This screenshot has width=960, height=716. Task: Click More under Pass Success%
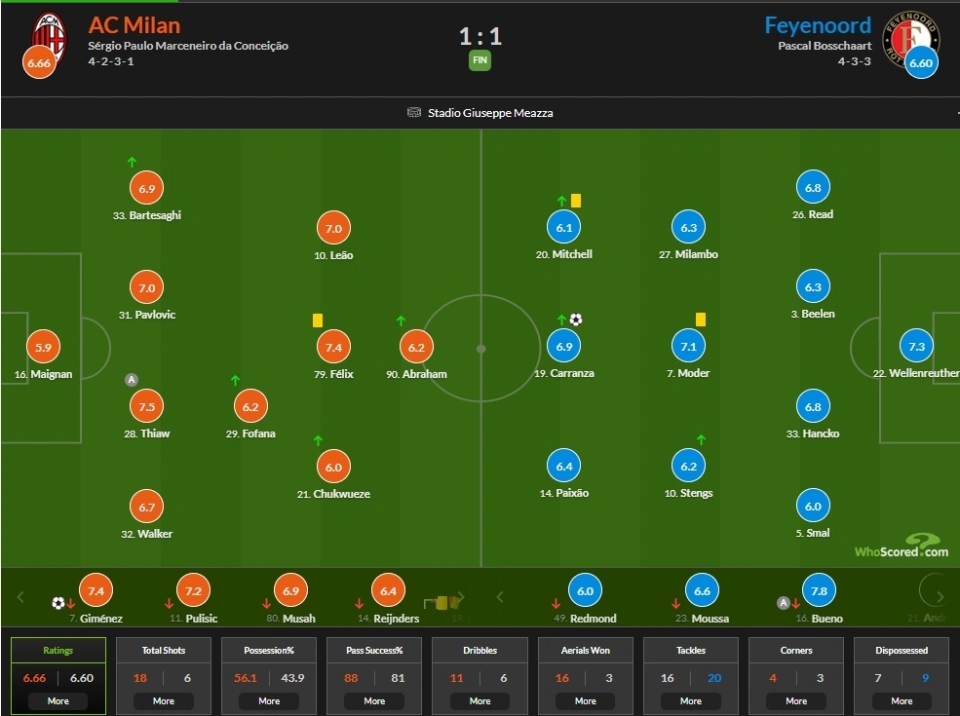click(x=374, y=701)
